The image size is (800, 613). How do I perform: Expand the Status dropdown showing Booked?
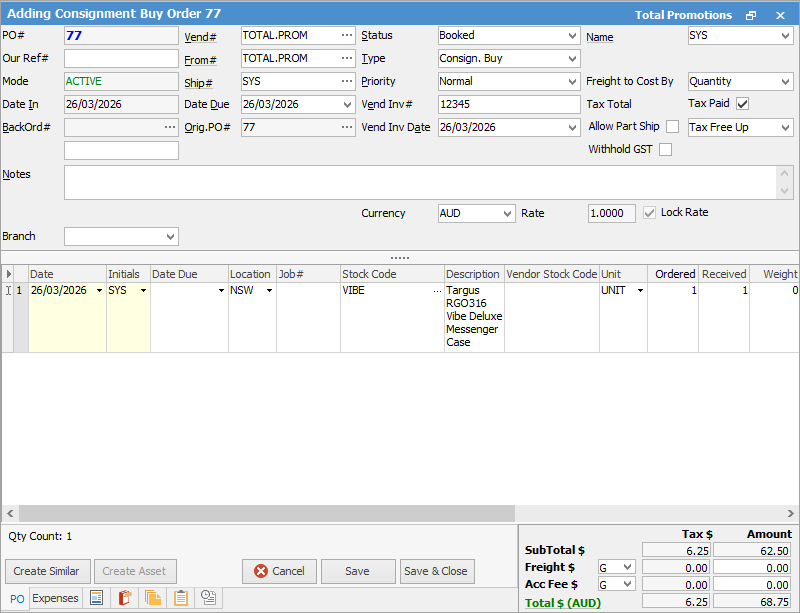tap(571, 35)
